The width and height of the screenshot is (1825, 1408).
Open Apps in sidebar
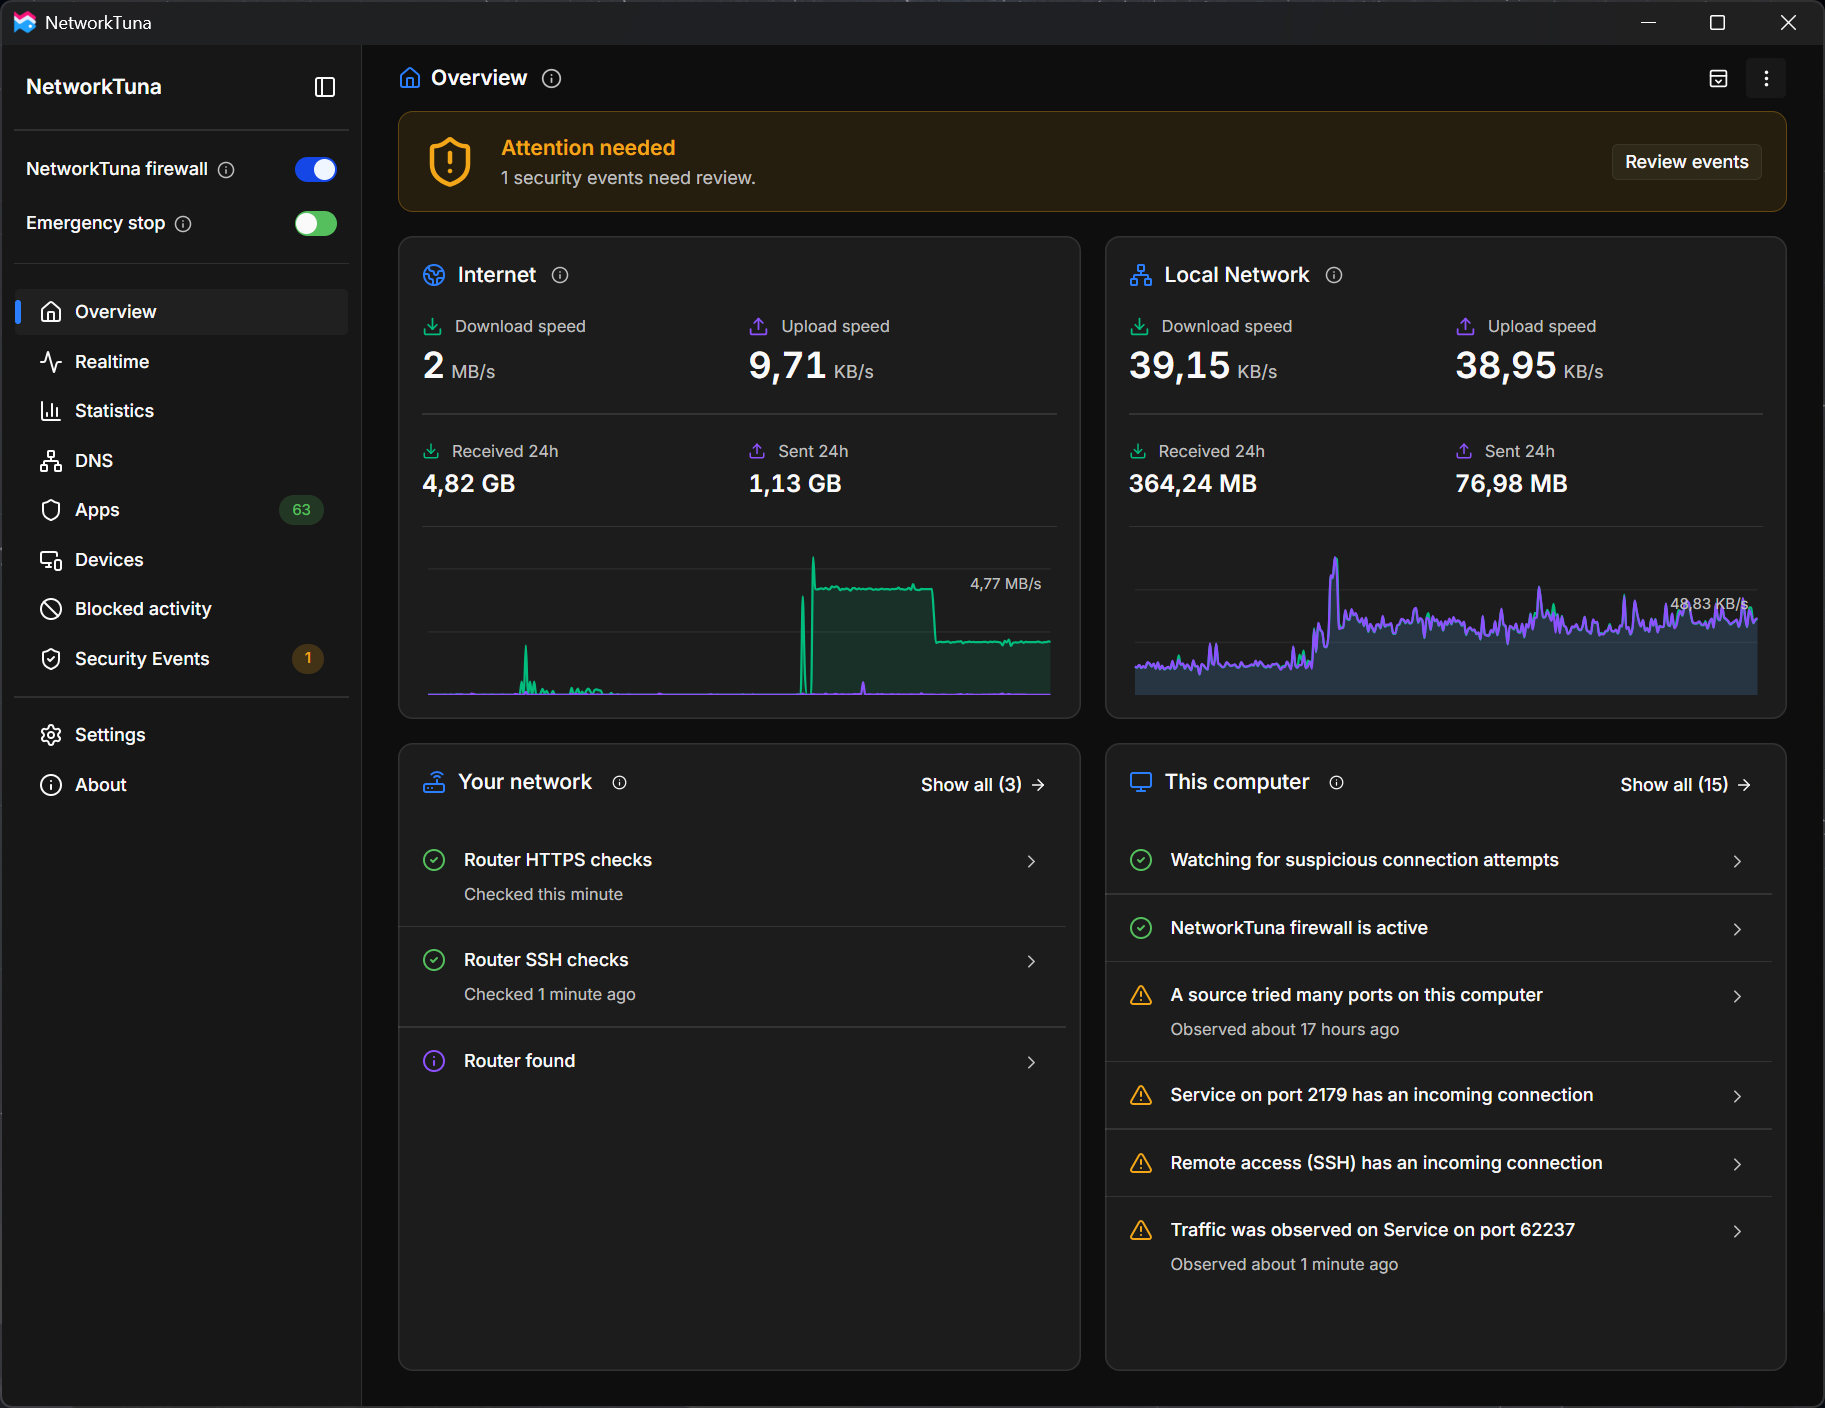[182, 510]
